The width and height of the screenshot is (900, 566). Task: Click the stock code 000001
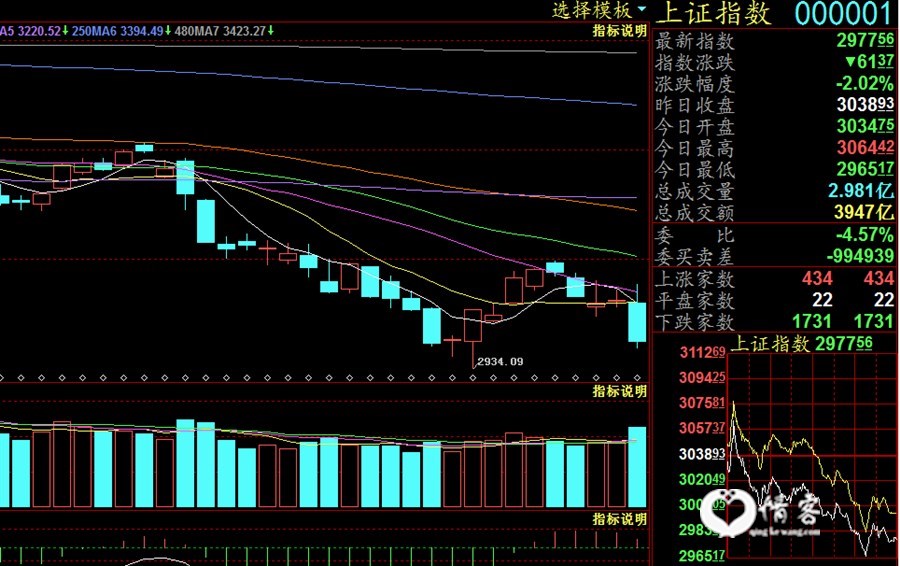843,14
